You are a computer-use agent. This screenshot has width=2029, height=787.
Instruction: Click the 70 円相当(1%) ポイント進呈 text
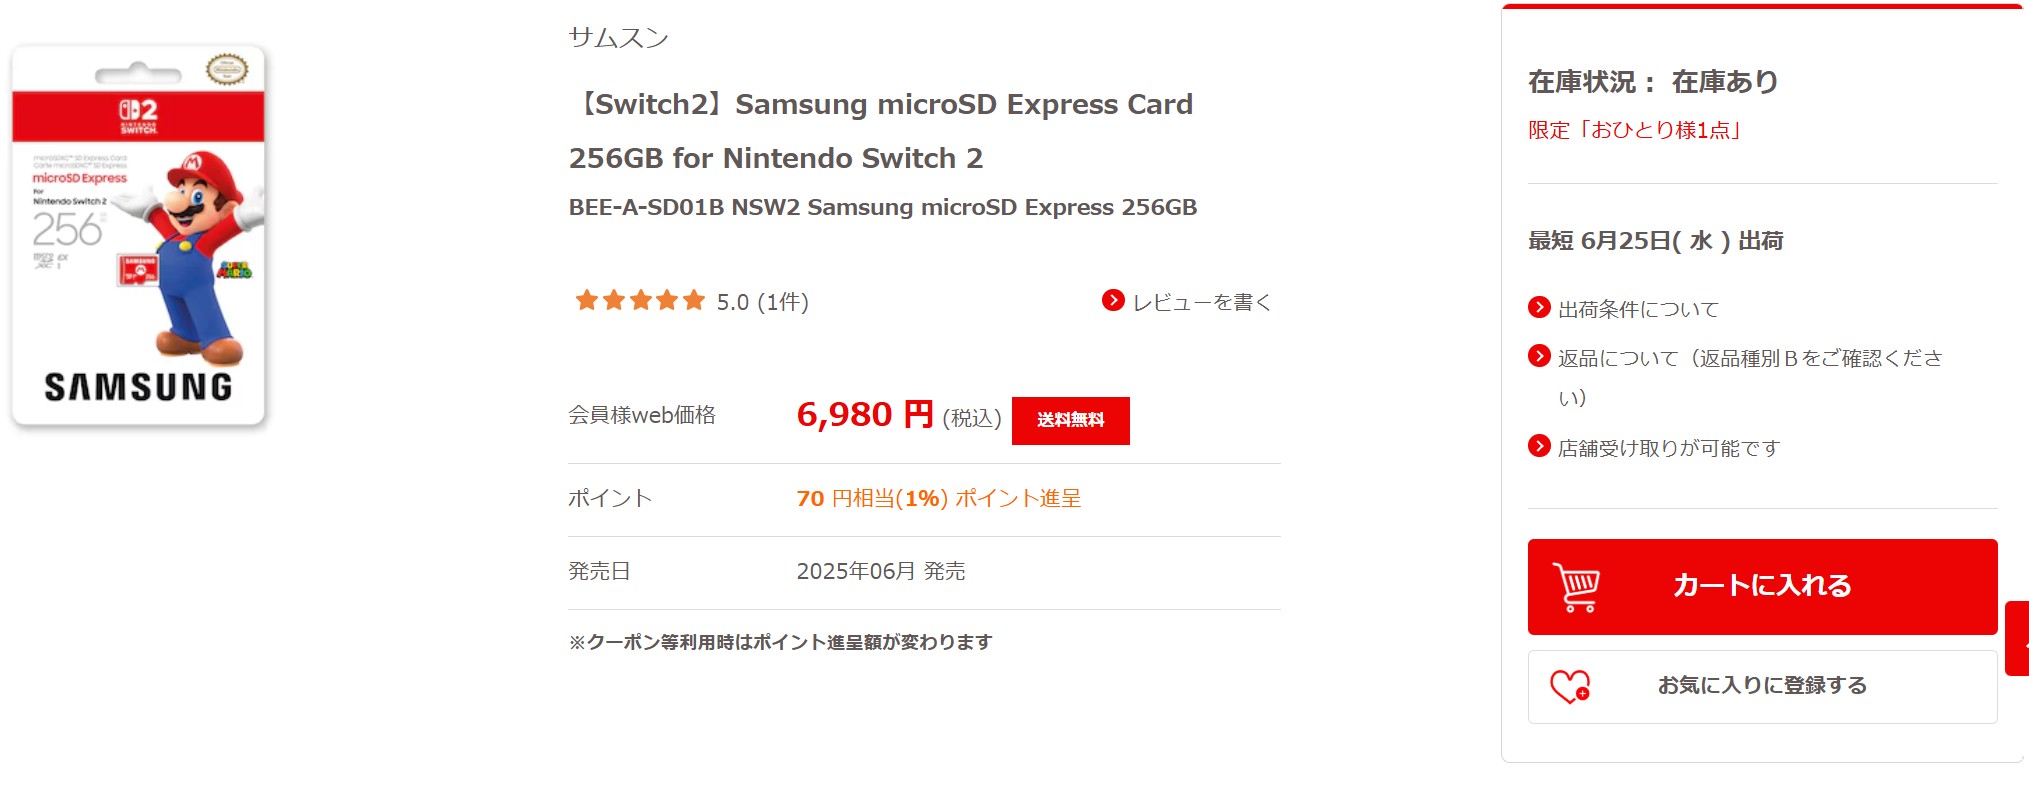click(938, 498)
